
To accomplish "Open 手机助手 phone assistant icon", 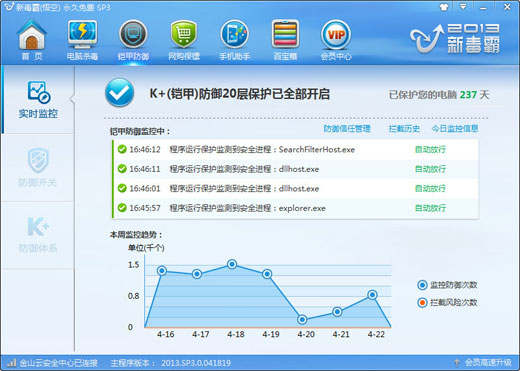I will [x=234, y=39].
